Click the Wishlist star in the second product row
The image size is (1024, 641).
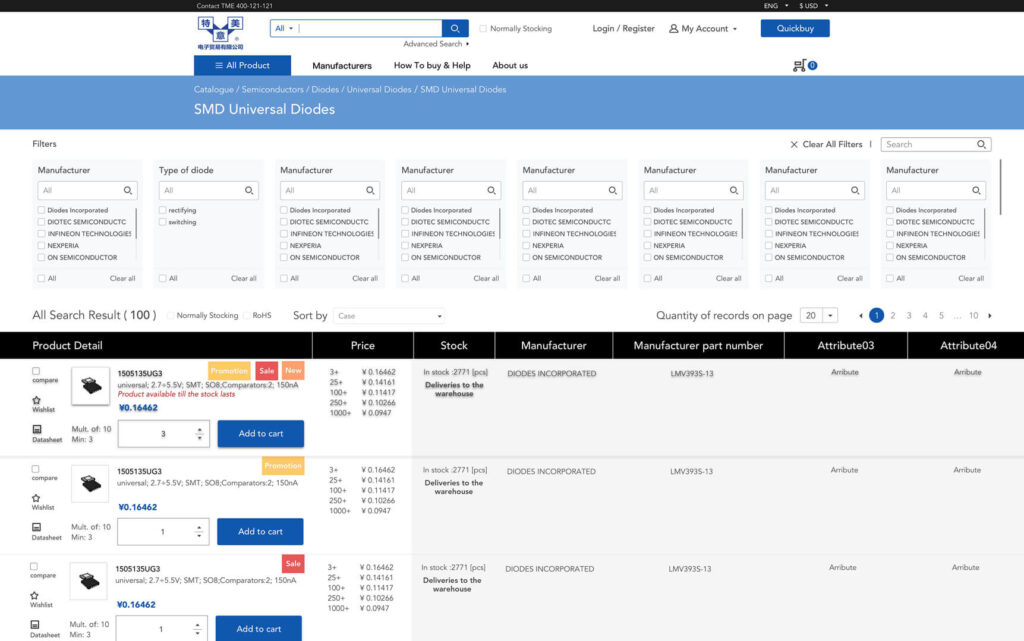36,498
